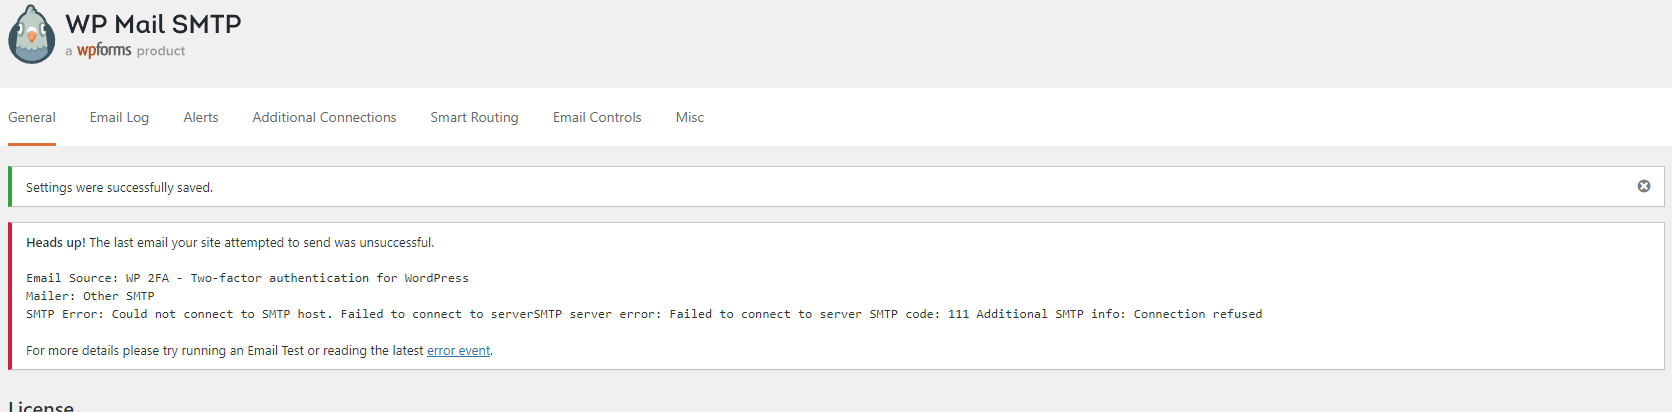This screenshot has width=1672, height=412.
Task: Open the Additional Connections tab
Action: point(324,117)
